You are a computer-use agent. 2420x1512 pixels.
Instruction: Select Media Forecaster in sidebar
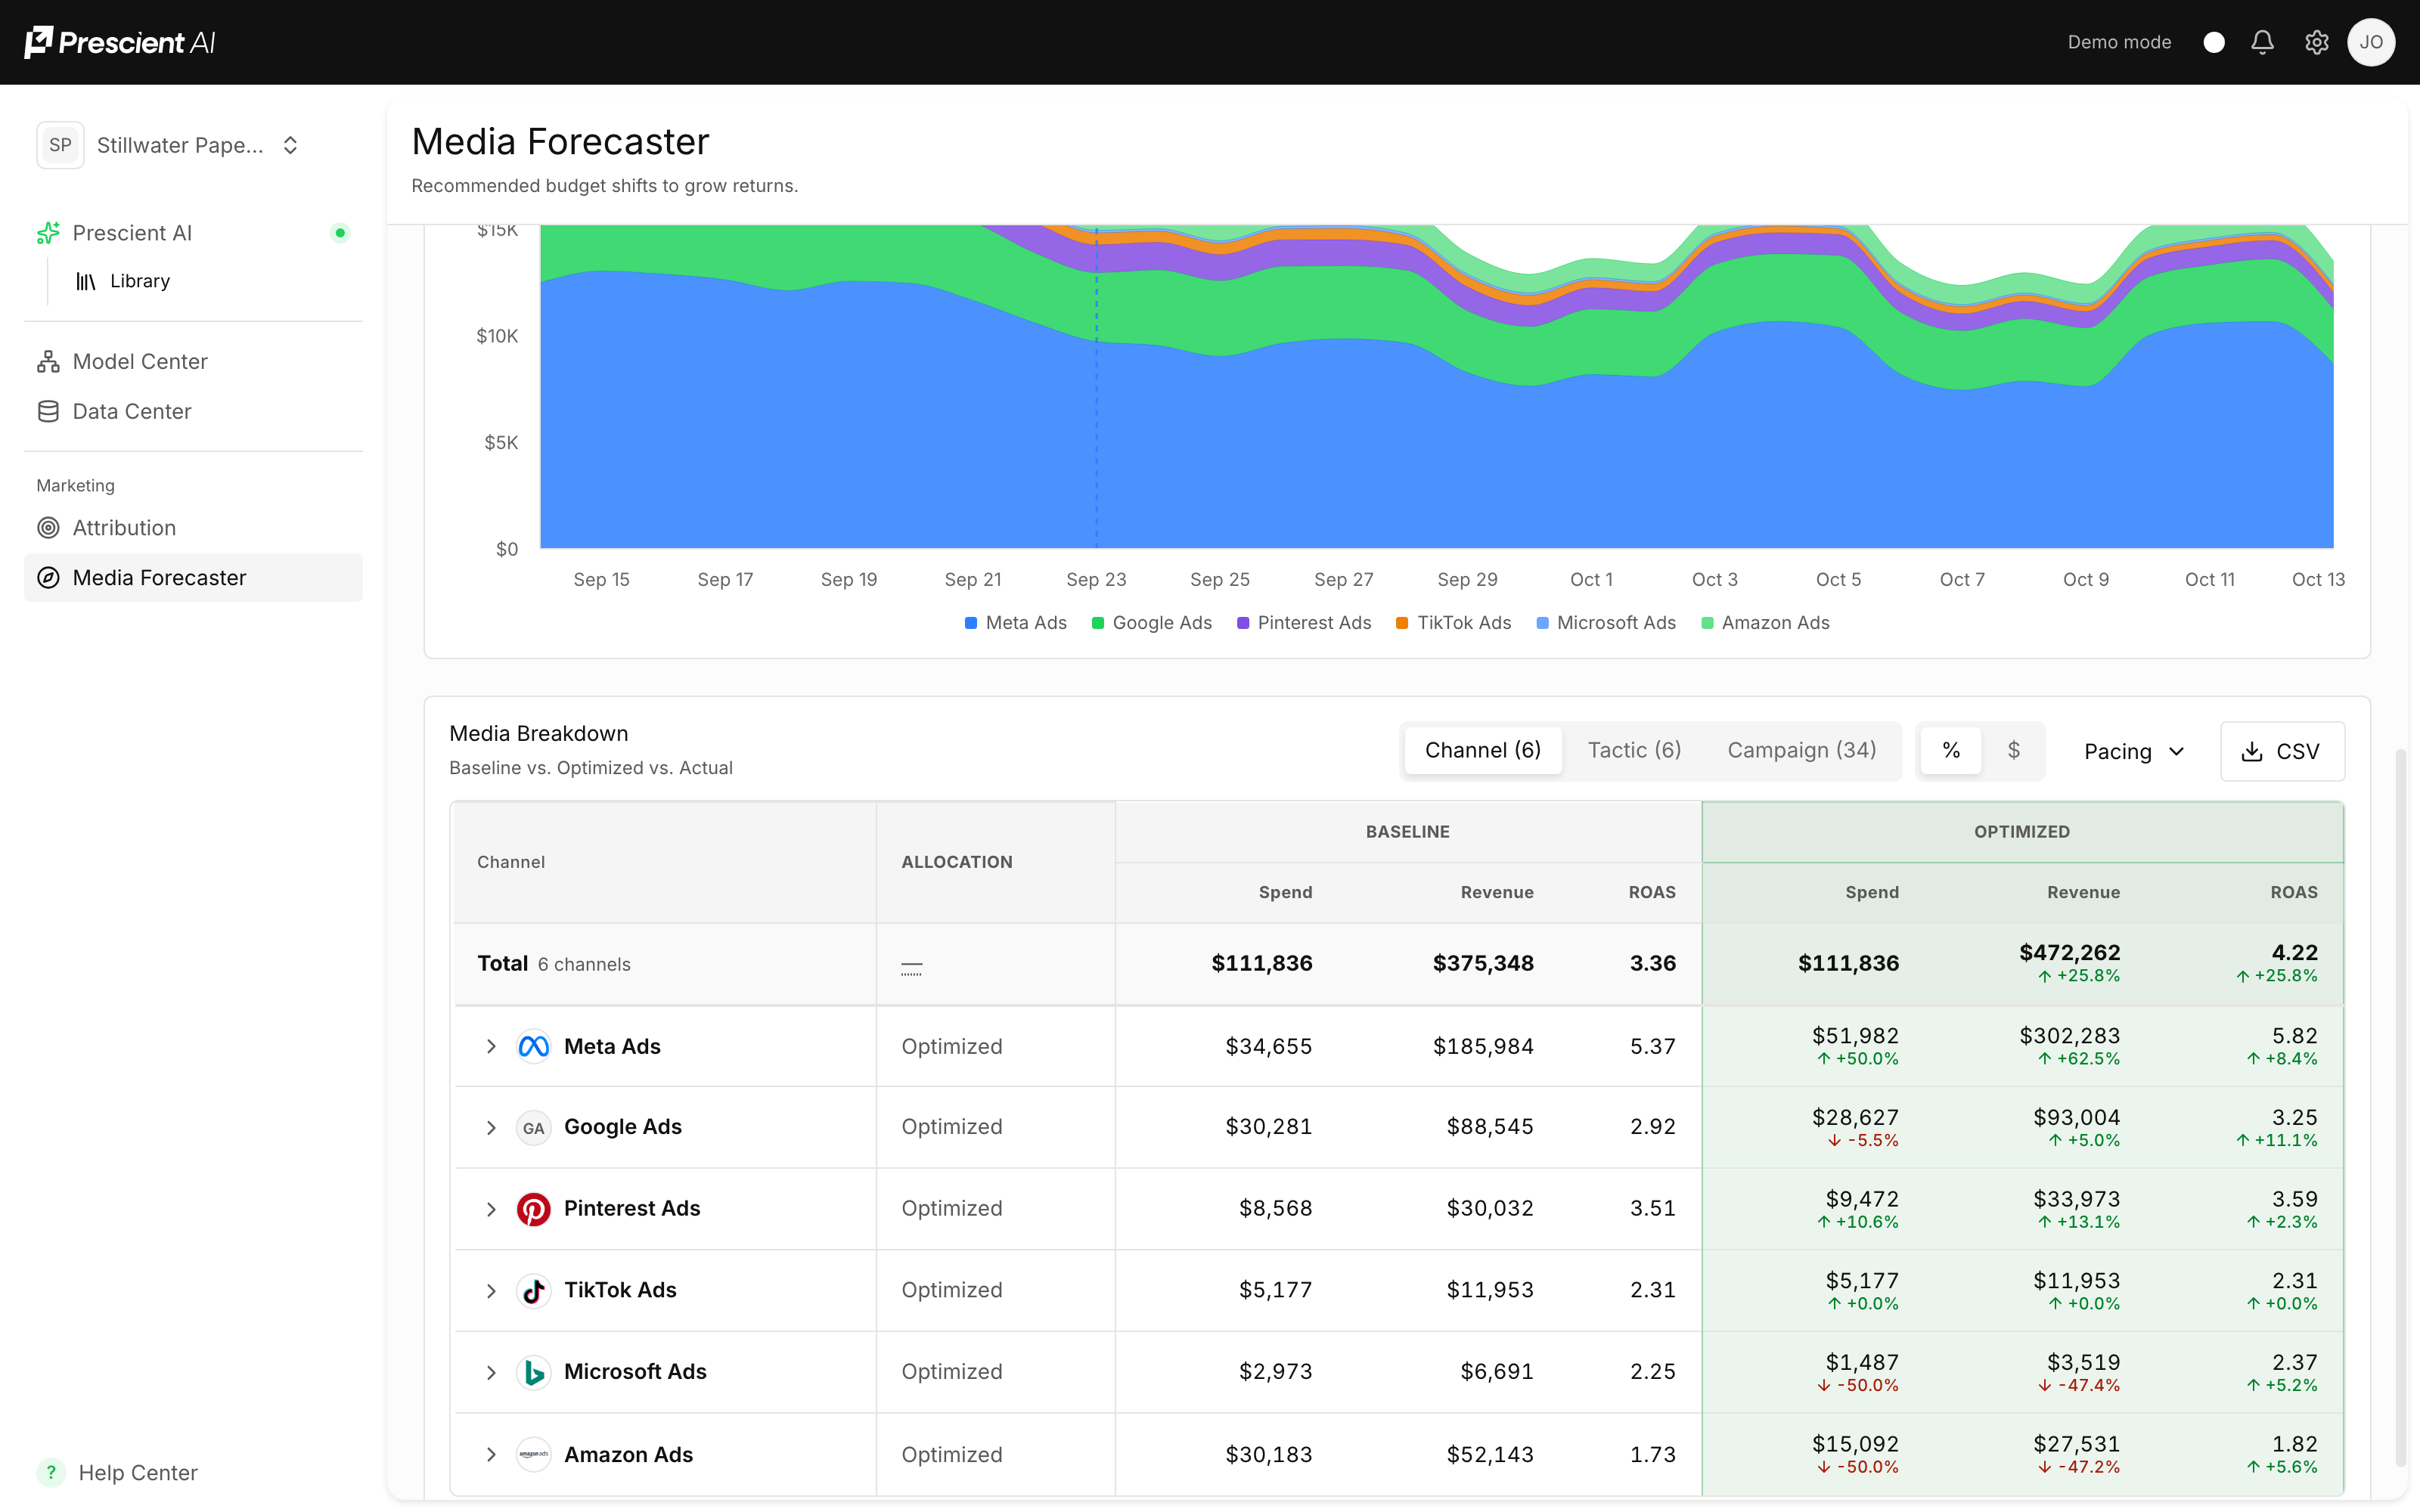pos(193,577)
